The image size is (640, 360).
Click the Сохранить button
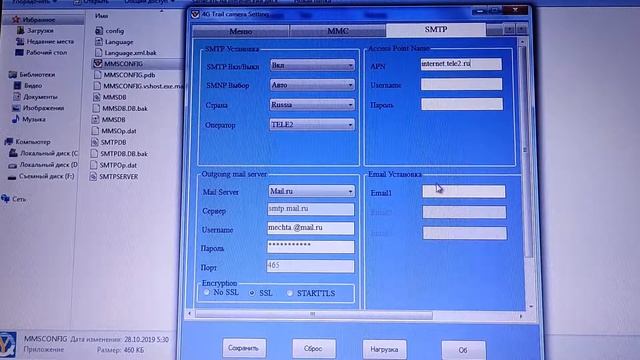[x=244, y=348]
